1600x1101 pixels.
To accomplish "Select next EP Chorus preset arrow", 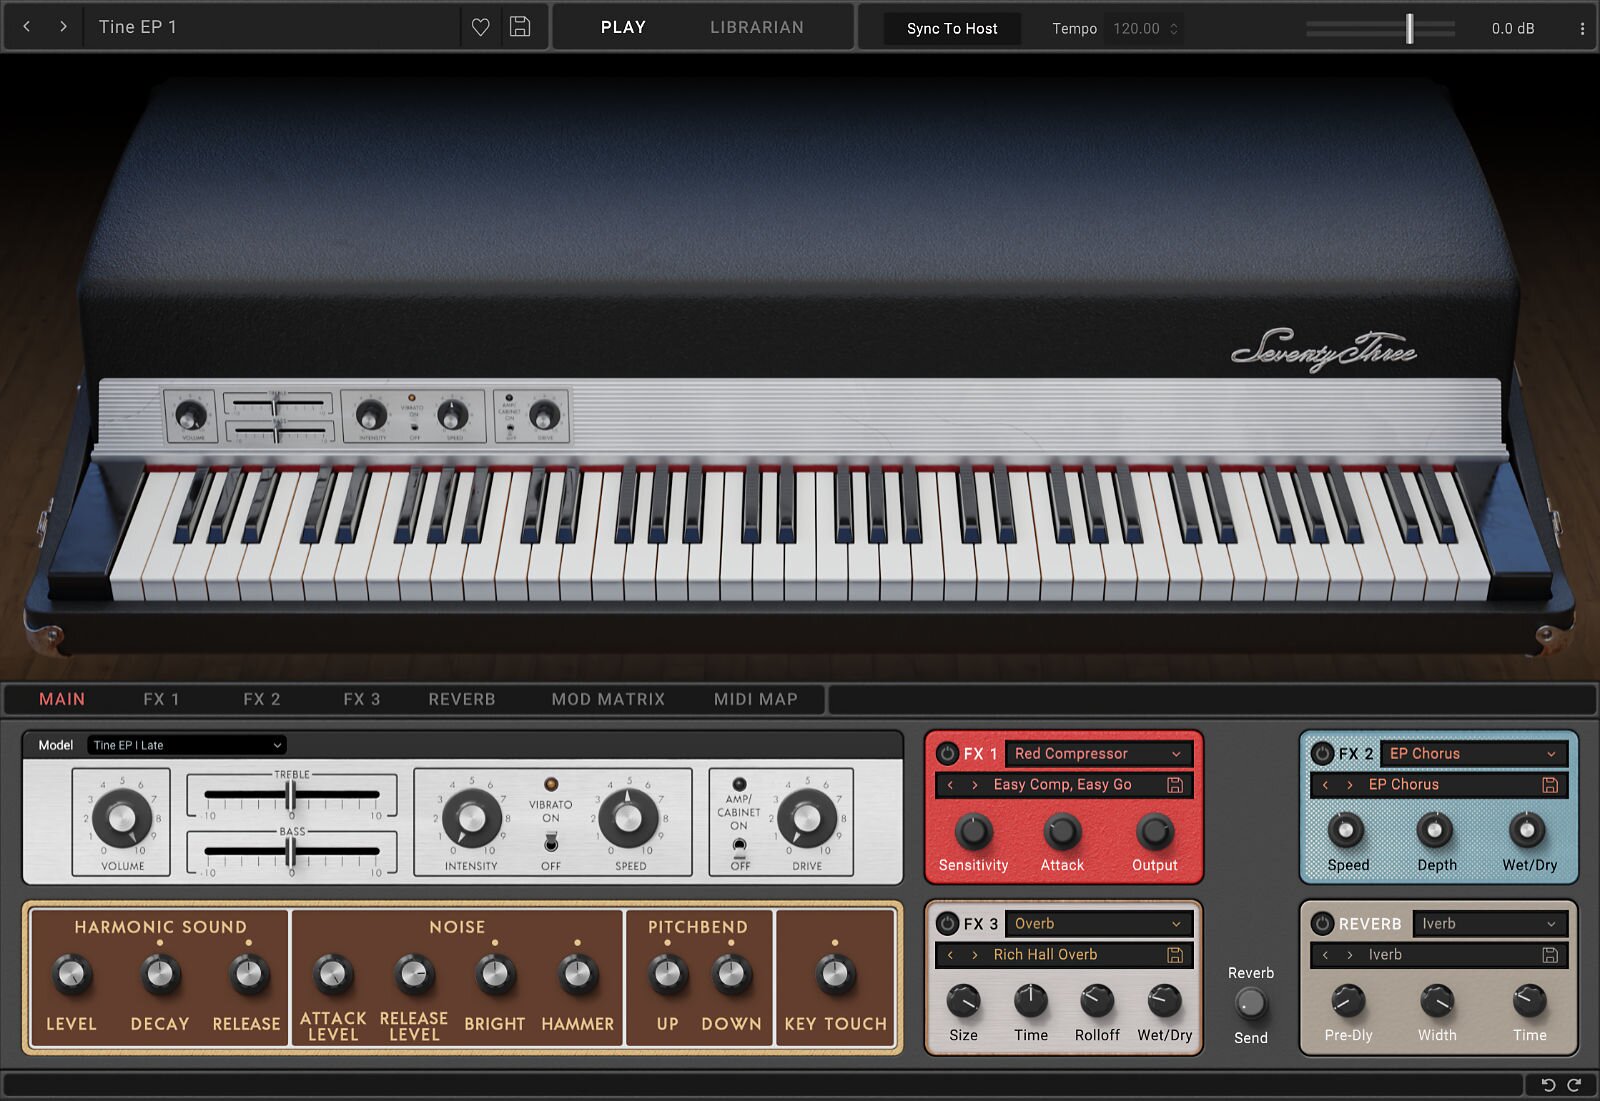I will point(1350,785).
